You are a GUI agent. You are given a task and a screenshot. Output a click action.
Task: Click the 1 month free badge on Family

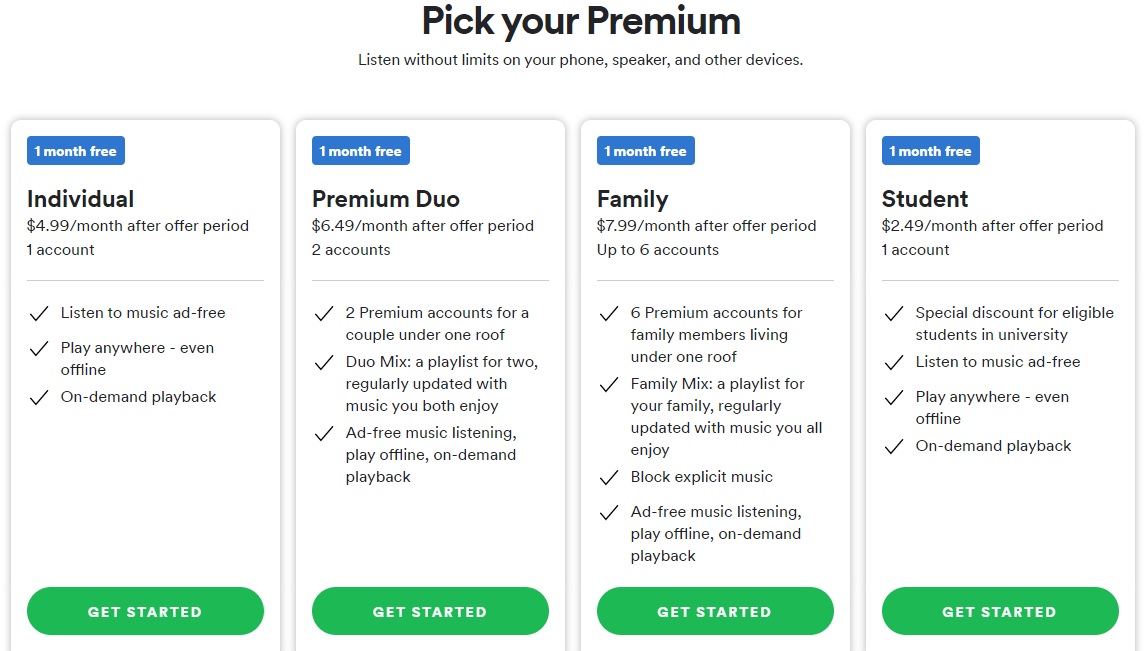tap(646, 151)
